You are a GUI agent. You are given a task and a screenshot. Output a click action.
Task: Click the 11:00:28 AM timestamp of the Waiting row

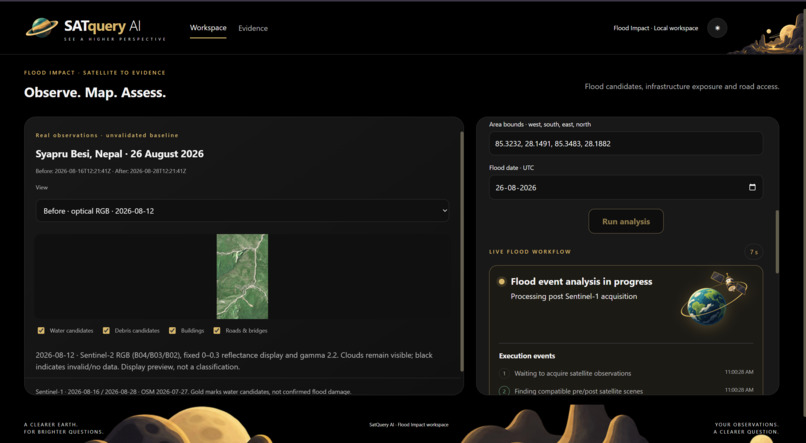739,372
